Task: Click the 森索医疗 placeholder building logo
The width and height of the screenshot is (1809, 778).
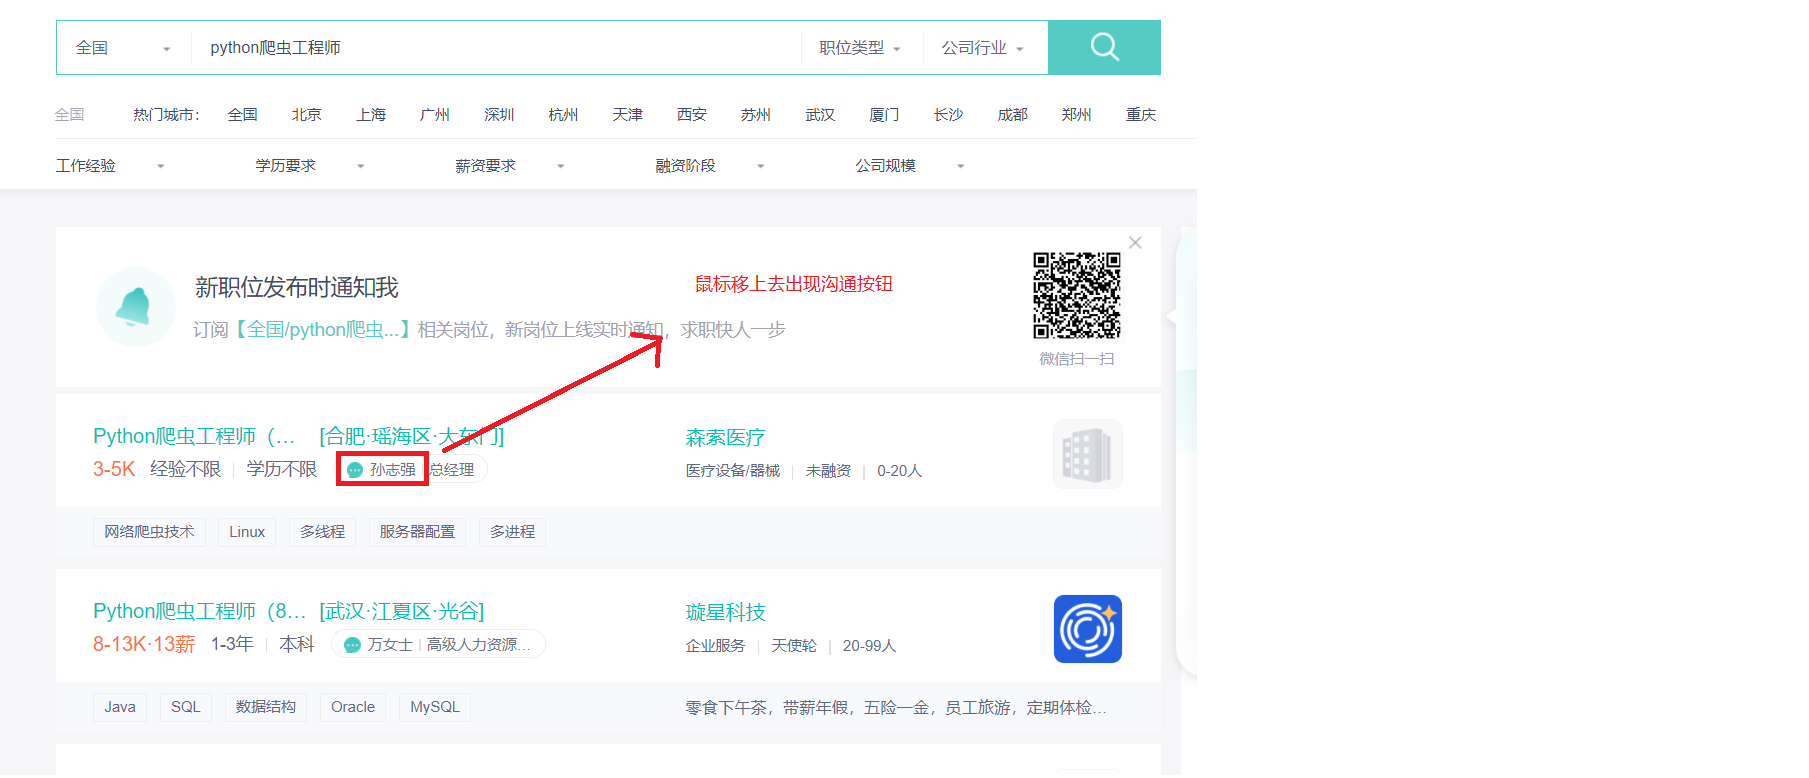Action: tap(1088, 454)
